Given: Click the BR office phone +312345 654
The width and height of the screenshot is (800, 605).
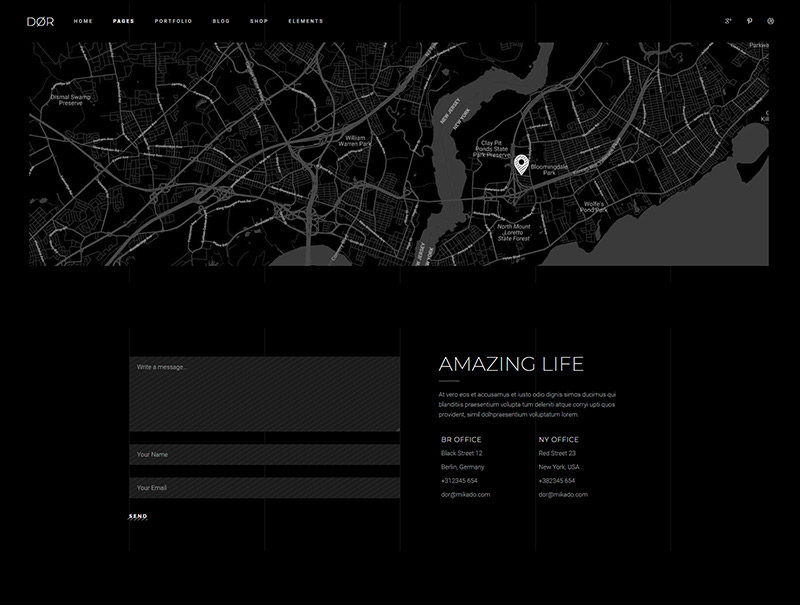Looking at the screenshot, I should pos(459,481).
